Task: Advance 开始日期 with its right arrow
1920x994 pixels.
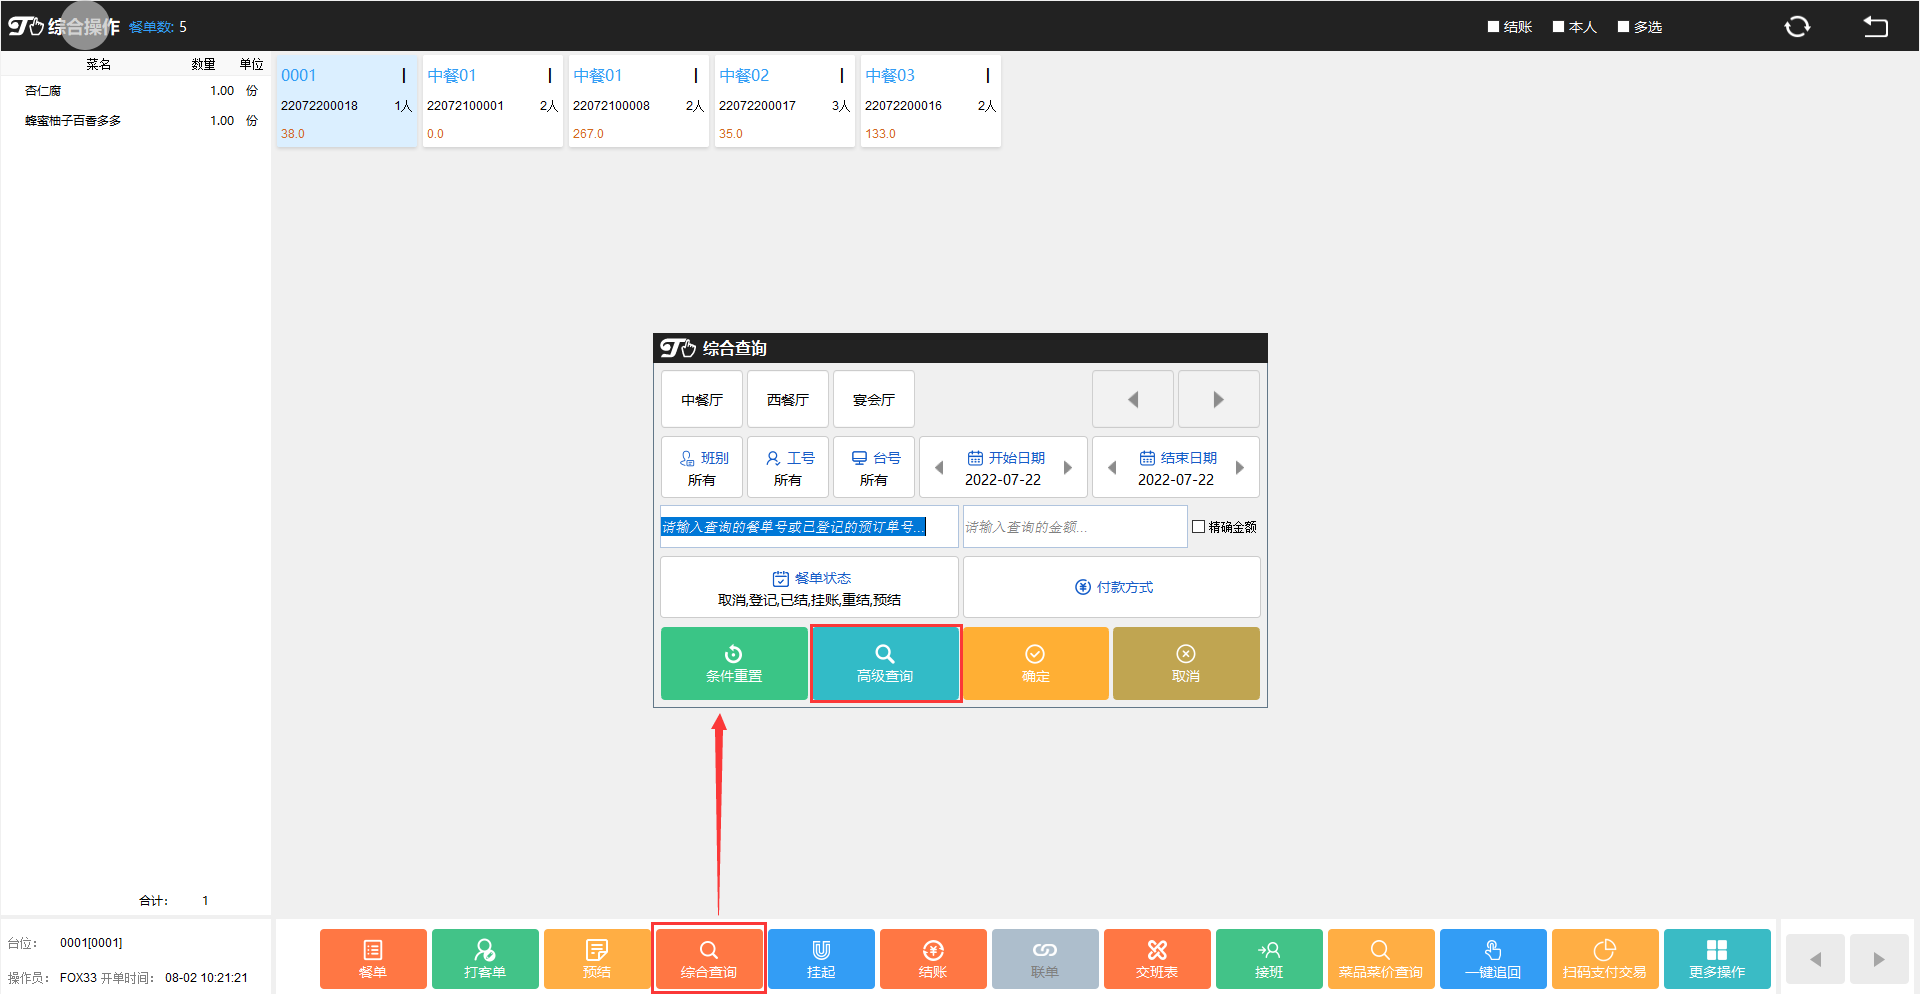Action: 1068,467
